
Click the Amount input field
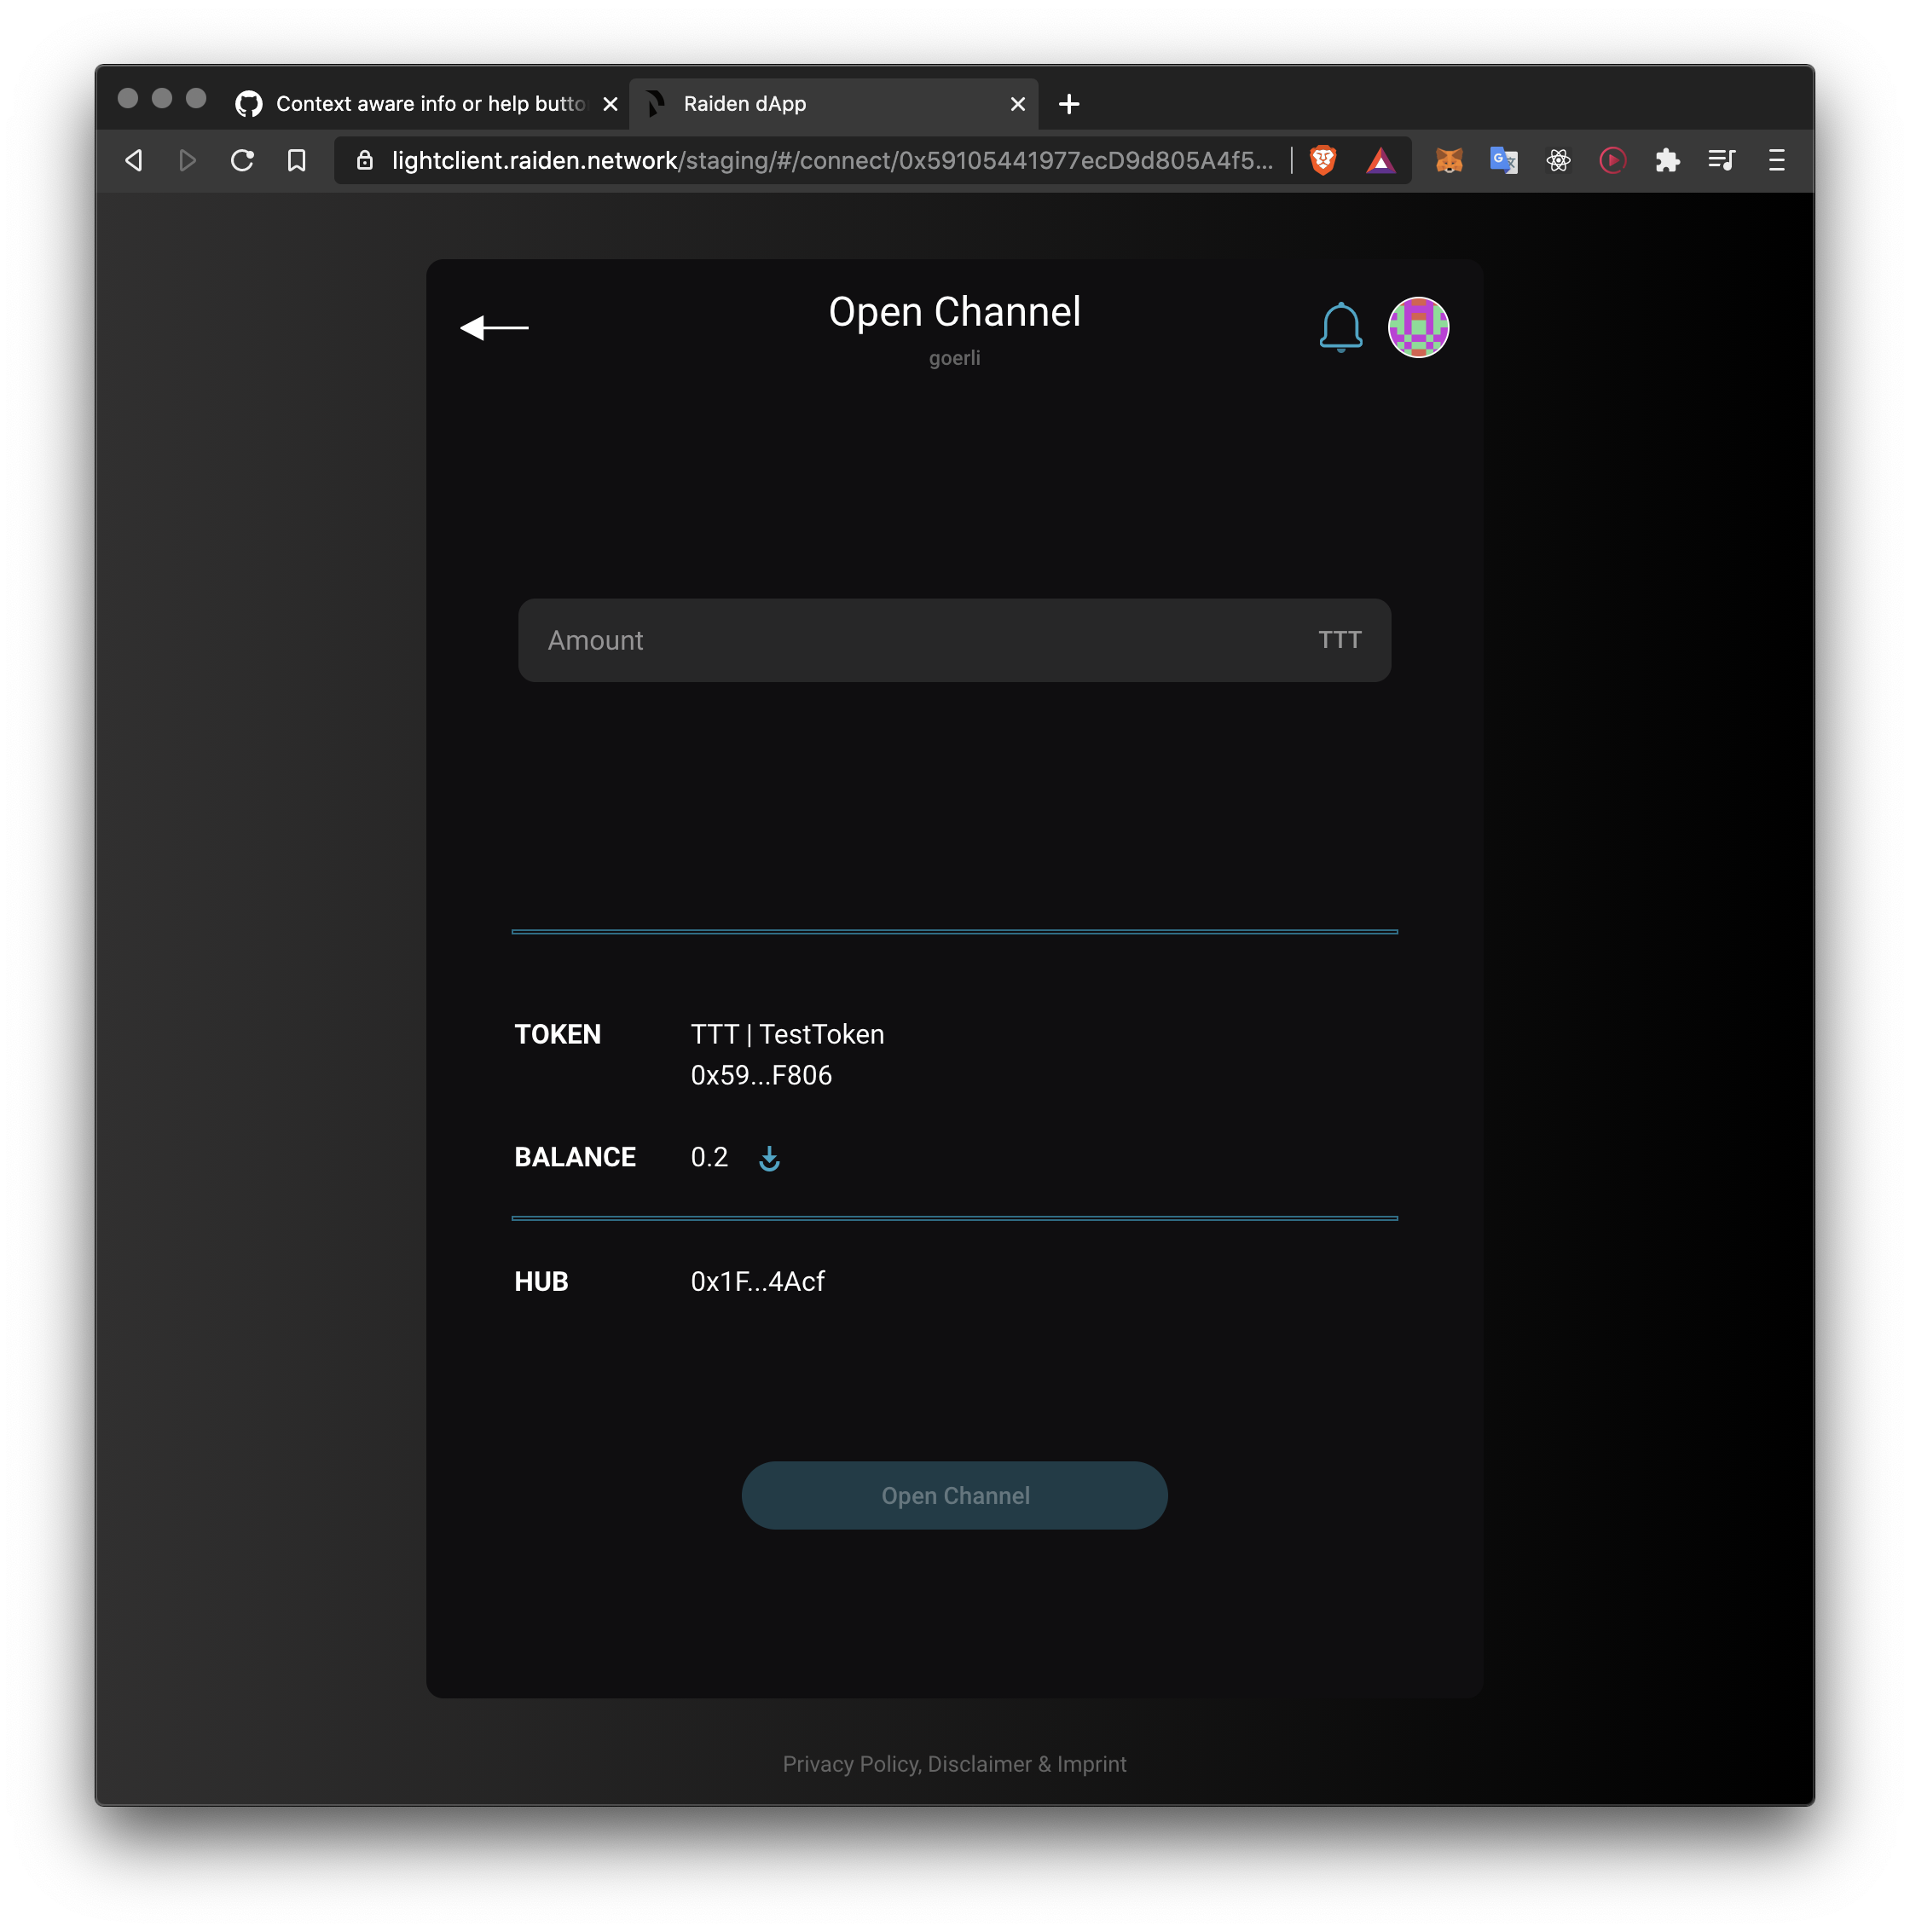pos(954,640)
